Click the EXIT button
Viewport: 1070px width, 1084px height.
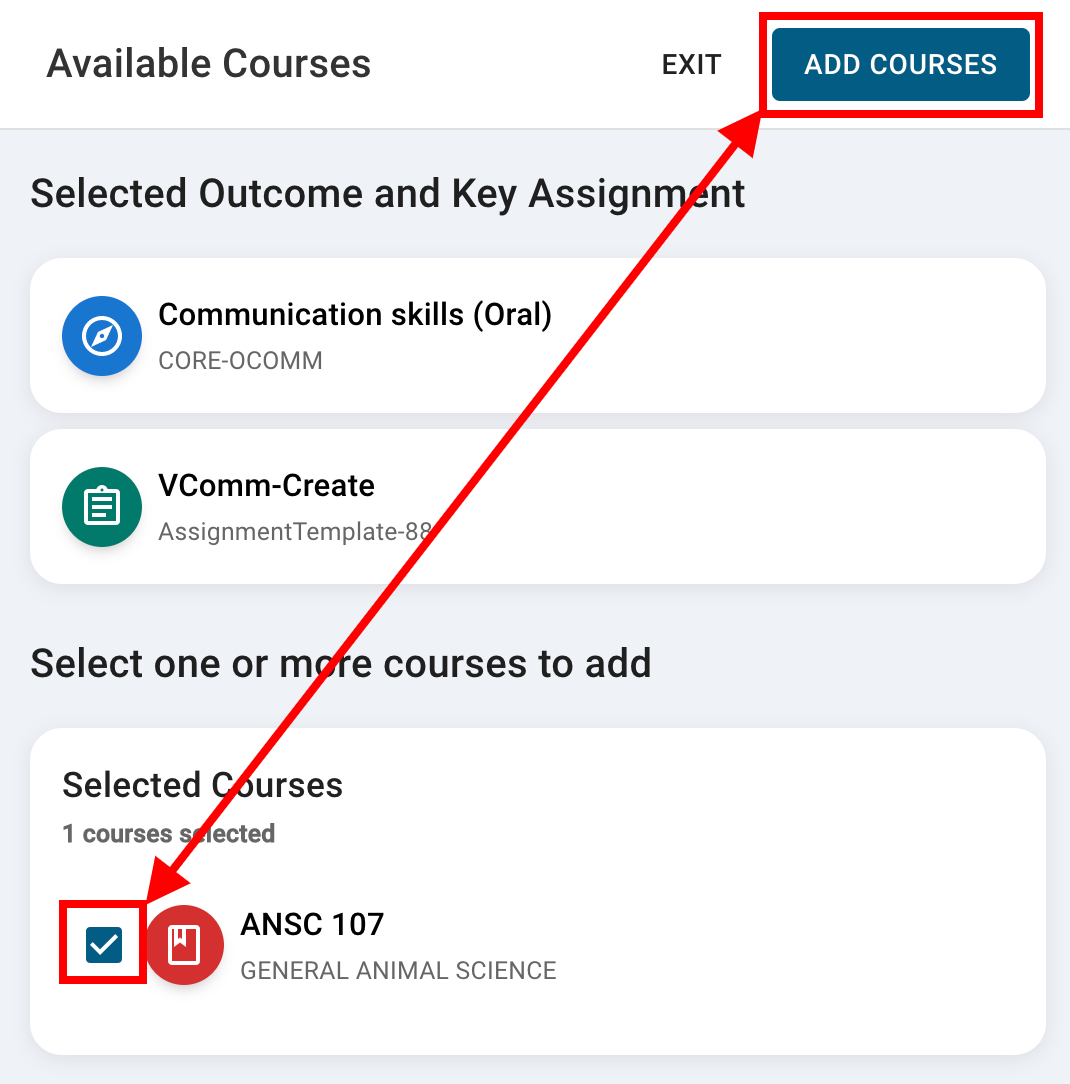[691, 65]
